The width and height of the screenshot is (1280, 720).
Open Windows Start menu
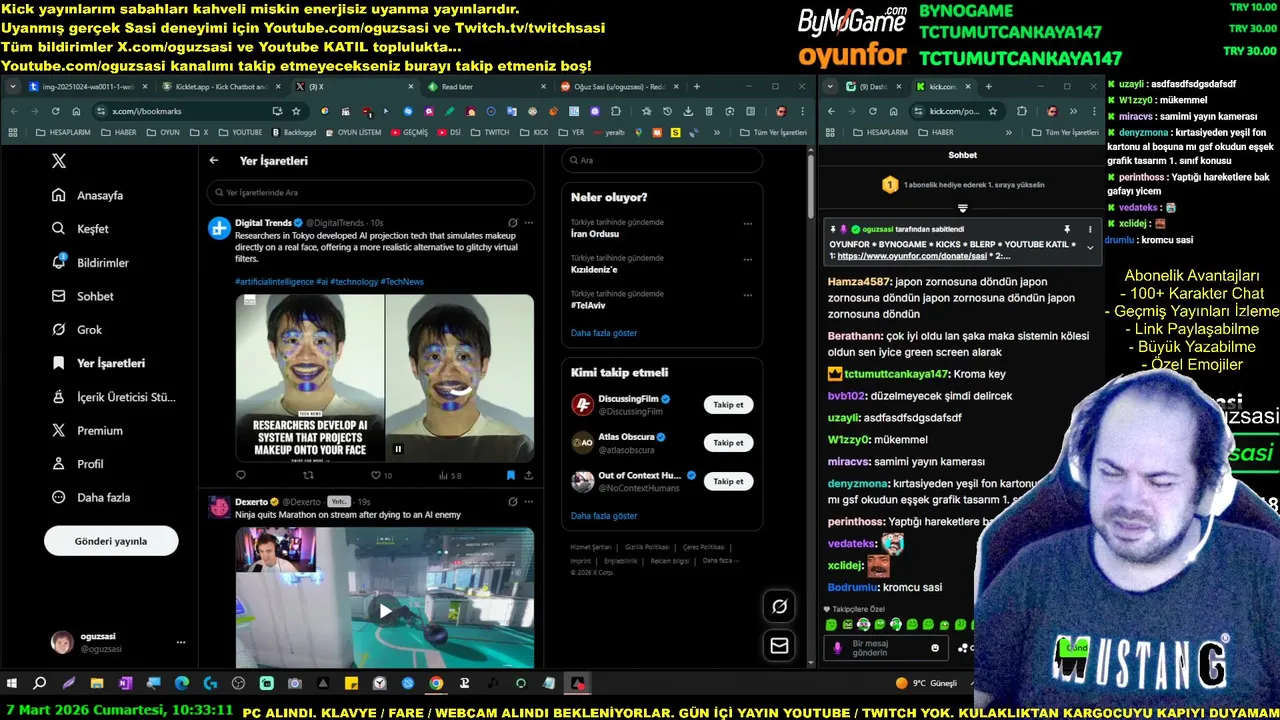point(12,684)
